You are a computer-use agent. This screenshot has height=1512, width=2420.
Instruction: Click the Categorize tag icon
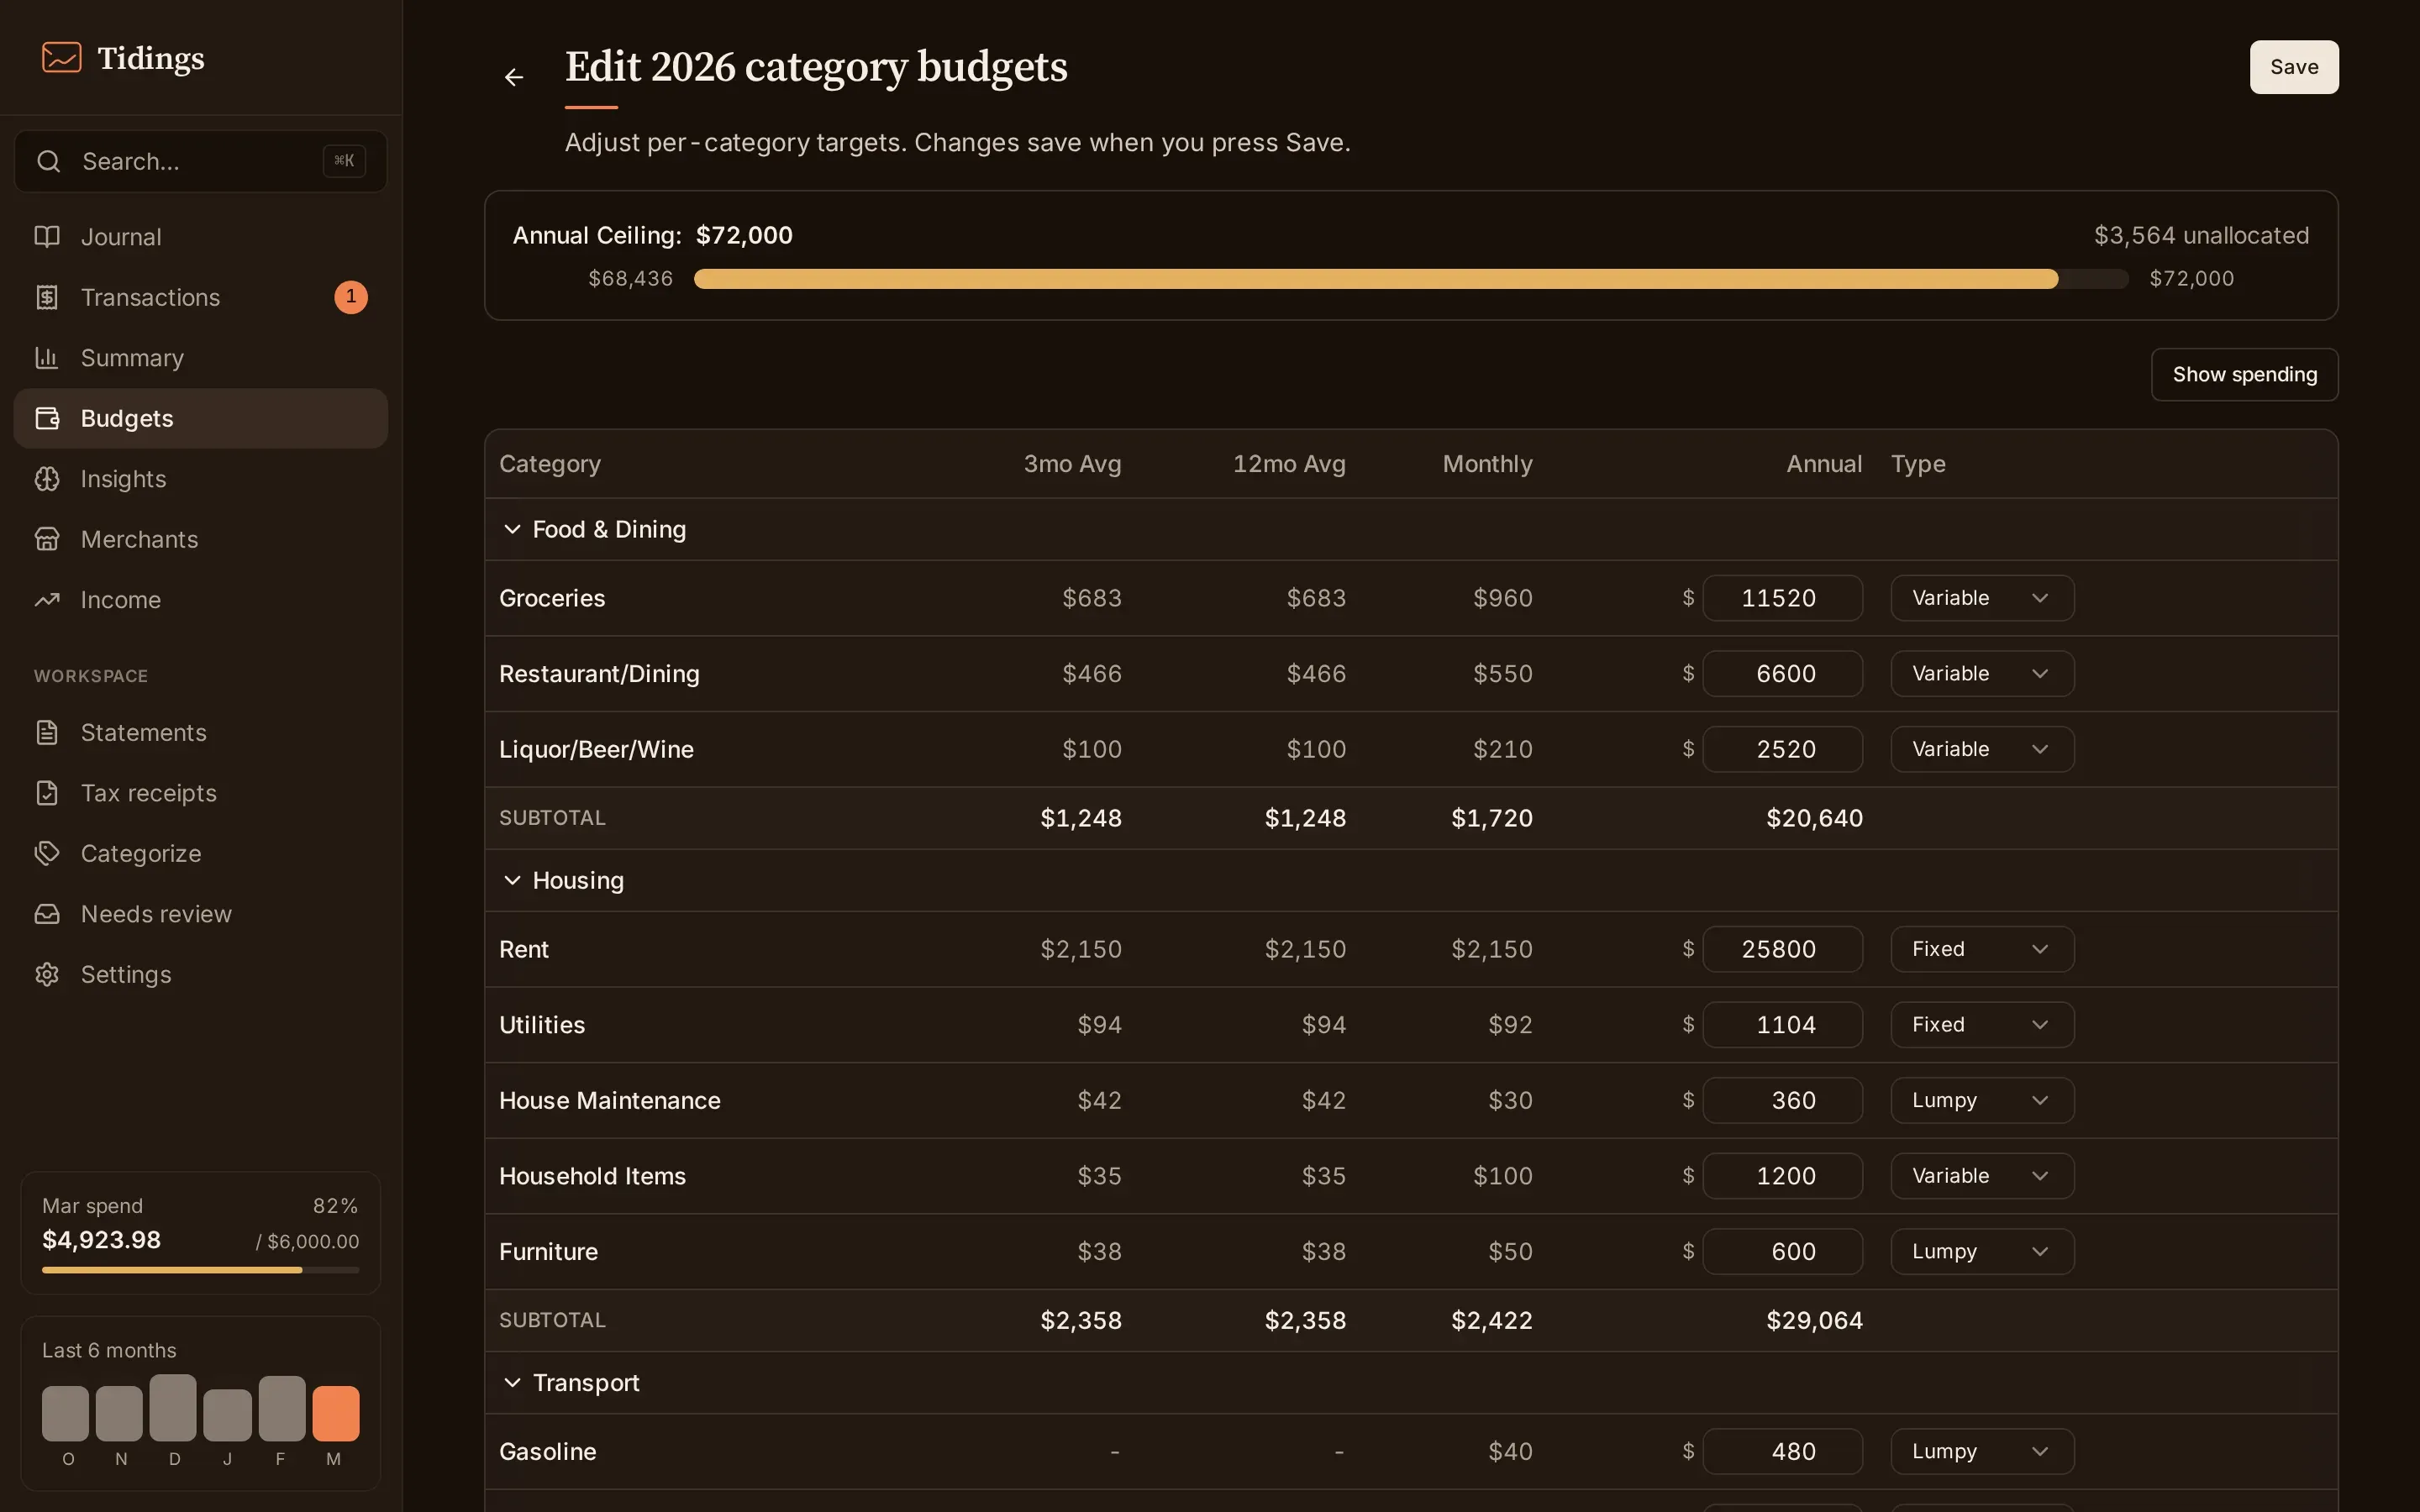47,853
